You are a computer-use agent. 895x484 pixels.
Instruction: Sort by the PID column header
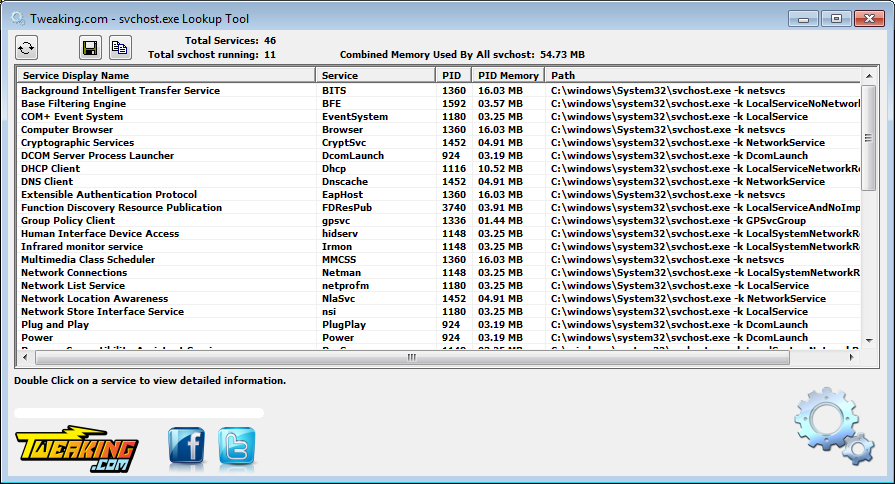[x=453, y=75]
